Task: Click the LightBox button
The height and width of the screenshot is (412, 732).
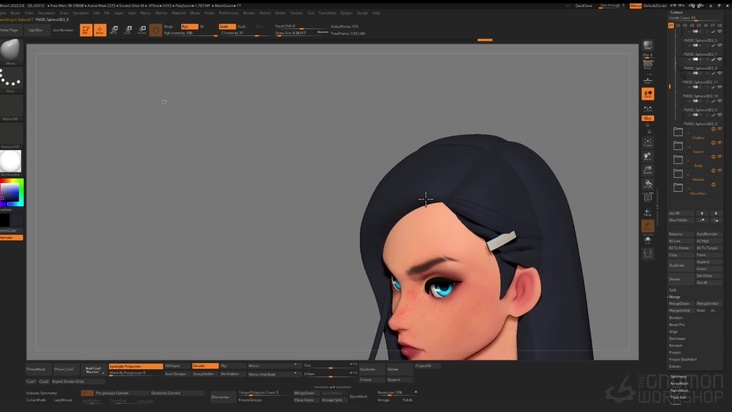Action: (35, 30)
